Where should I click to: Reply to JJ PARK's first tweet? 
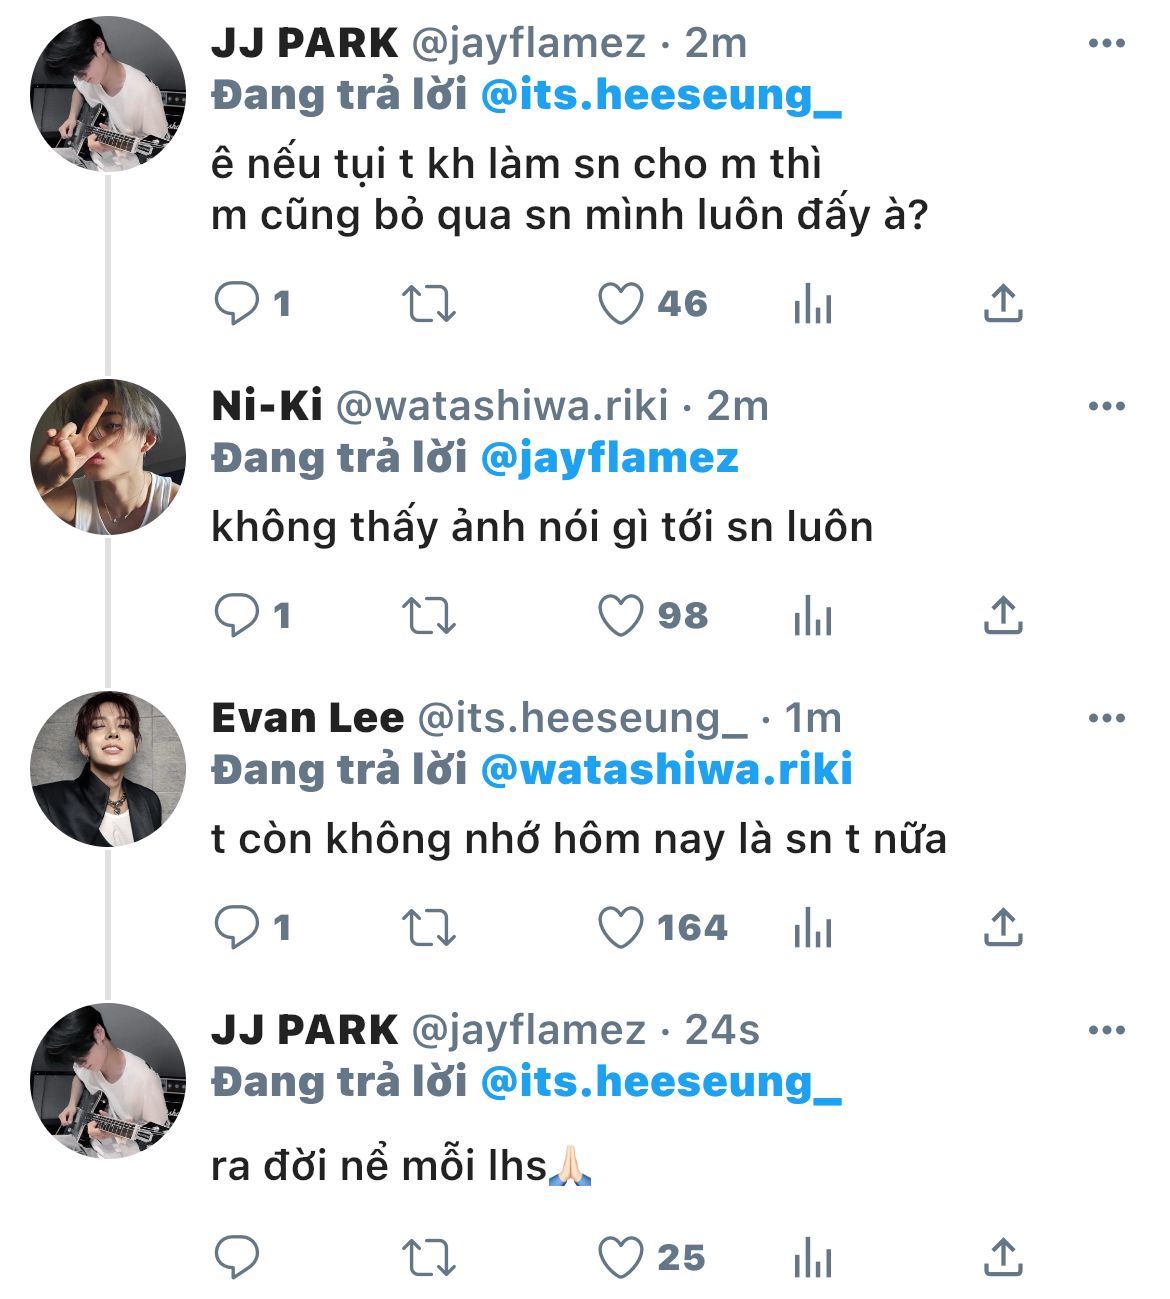pyautogui.click(x=237, y=303)
